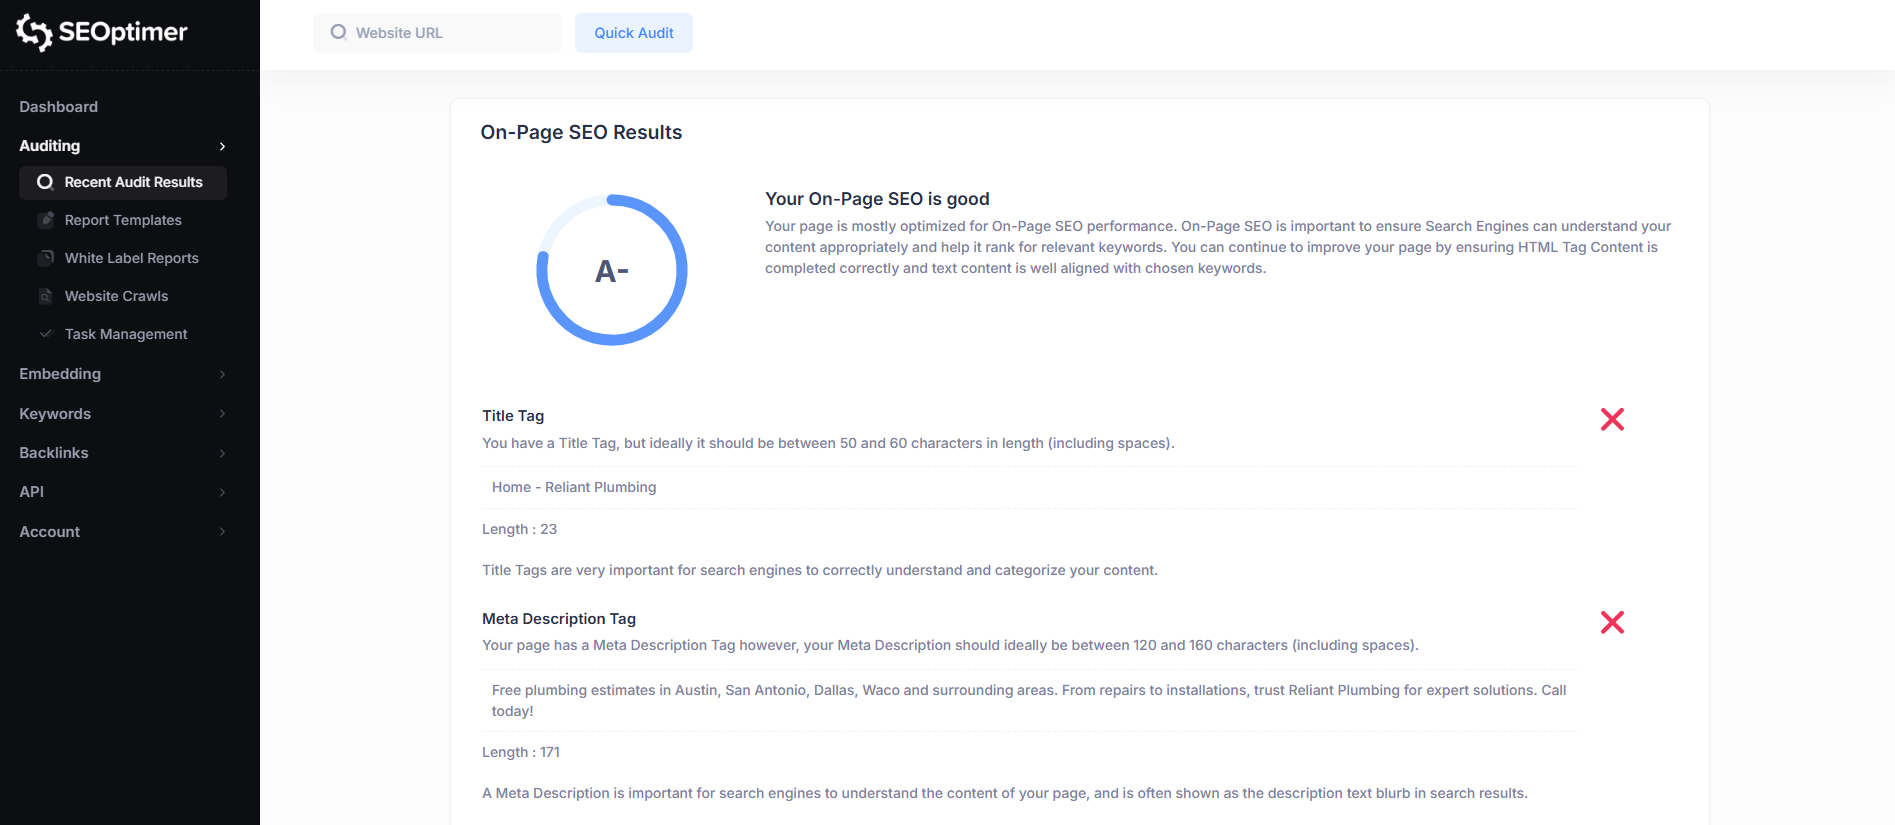Click the Recent Audit Results magnifier icon

point(45,182)
